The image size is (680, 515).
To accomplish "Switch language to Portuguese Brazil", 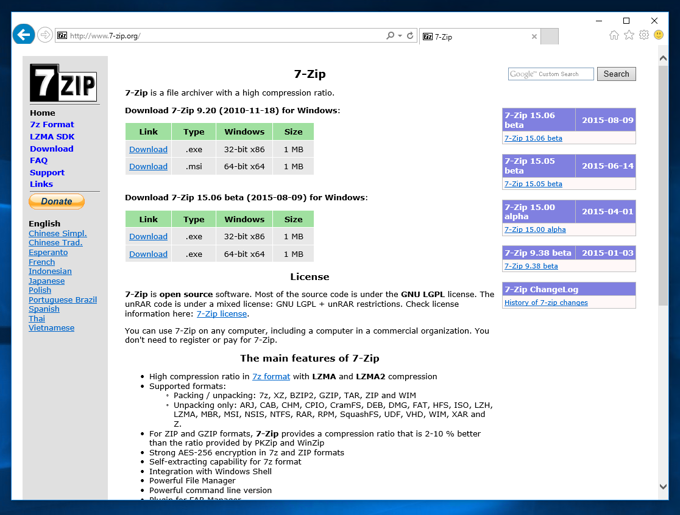I will pyautogui.click(x=63, y=300).
